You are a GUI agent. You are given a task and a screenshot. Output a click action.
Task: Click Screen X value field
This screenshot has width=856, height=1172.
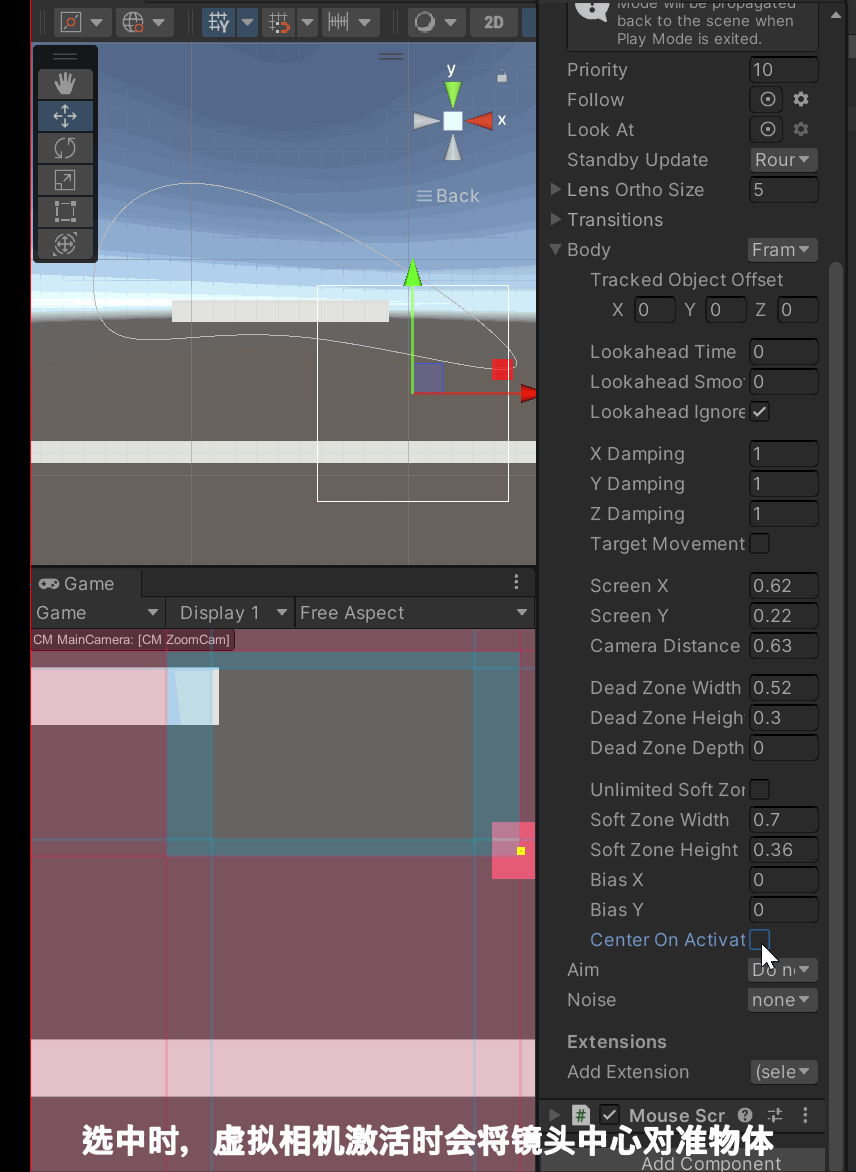click(x=783, y=585)
